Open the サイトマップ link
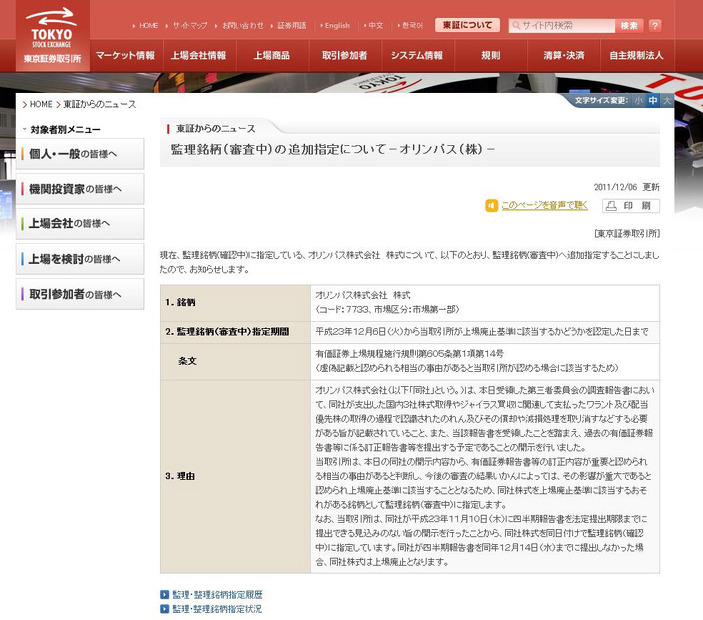 tap(190, 26)
